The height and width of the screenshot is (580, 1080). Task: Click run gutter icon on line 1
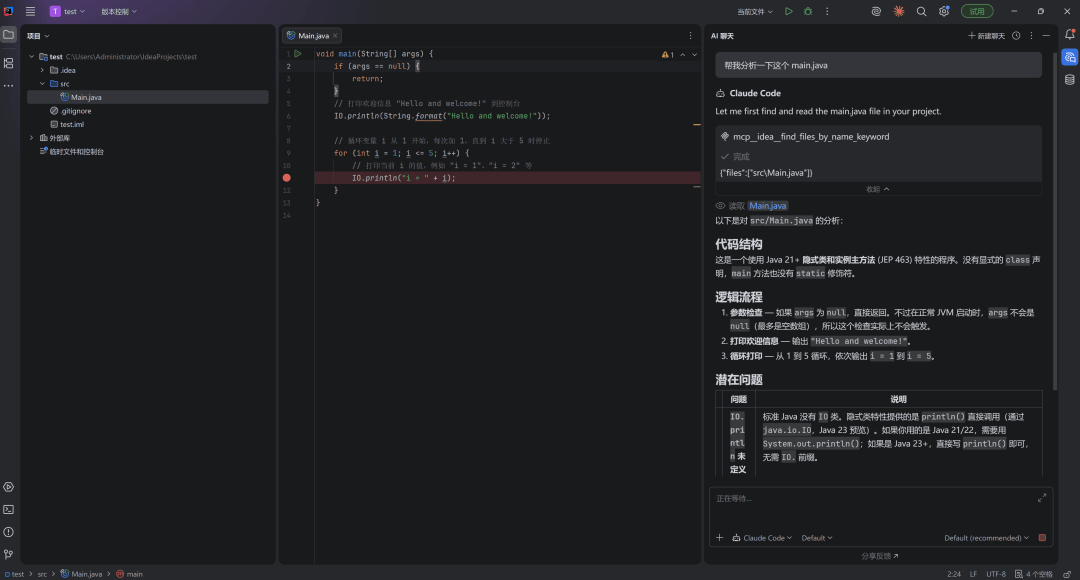tap(298, 53)
